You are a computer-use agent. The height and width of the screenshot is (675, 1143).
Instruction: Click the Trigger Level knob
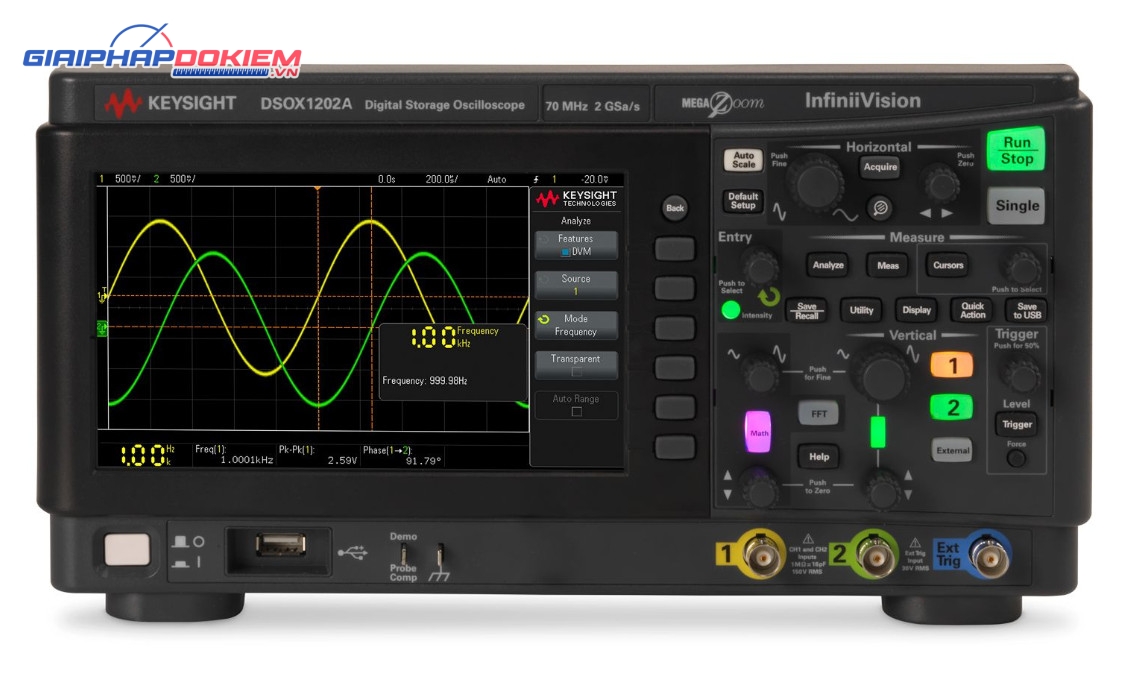click(1021, 375)
